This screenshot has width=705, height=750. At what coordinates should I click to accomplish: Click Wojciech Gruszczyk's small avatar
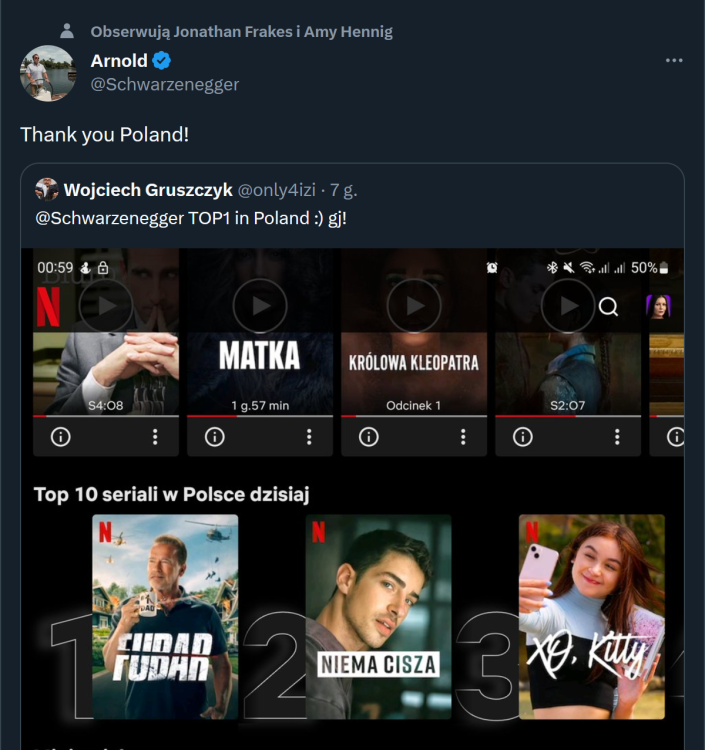point(46,190)
